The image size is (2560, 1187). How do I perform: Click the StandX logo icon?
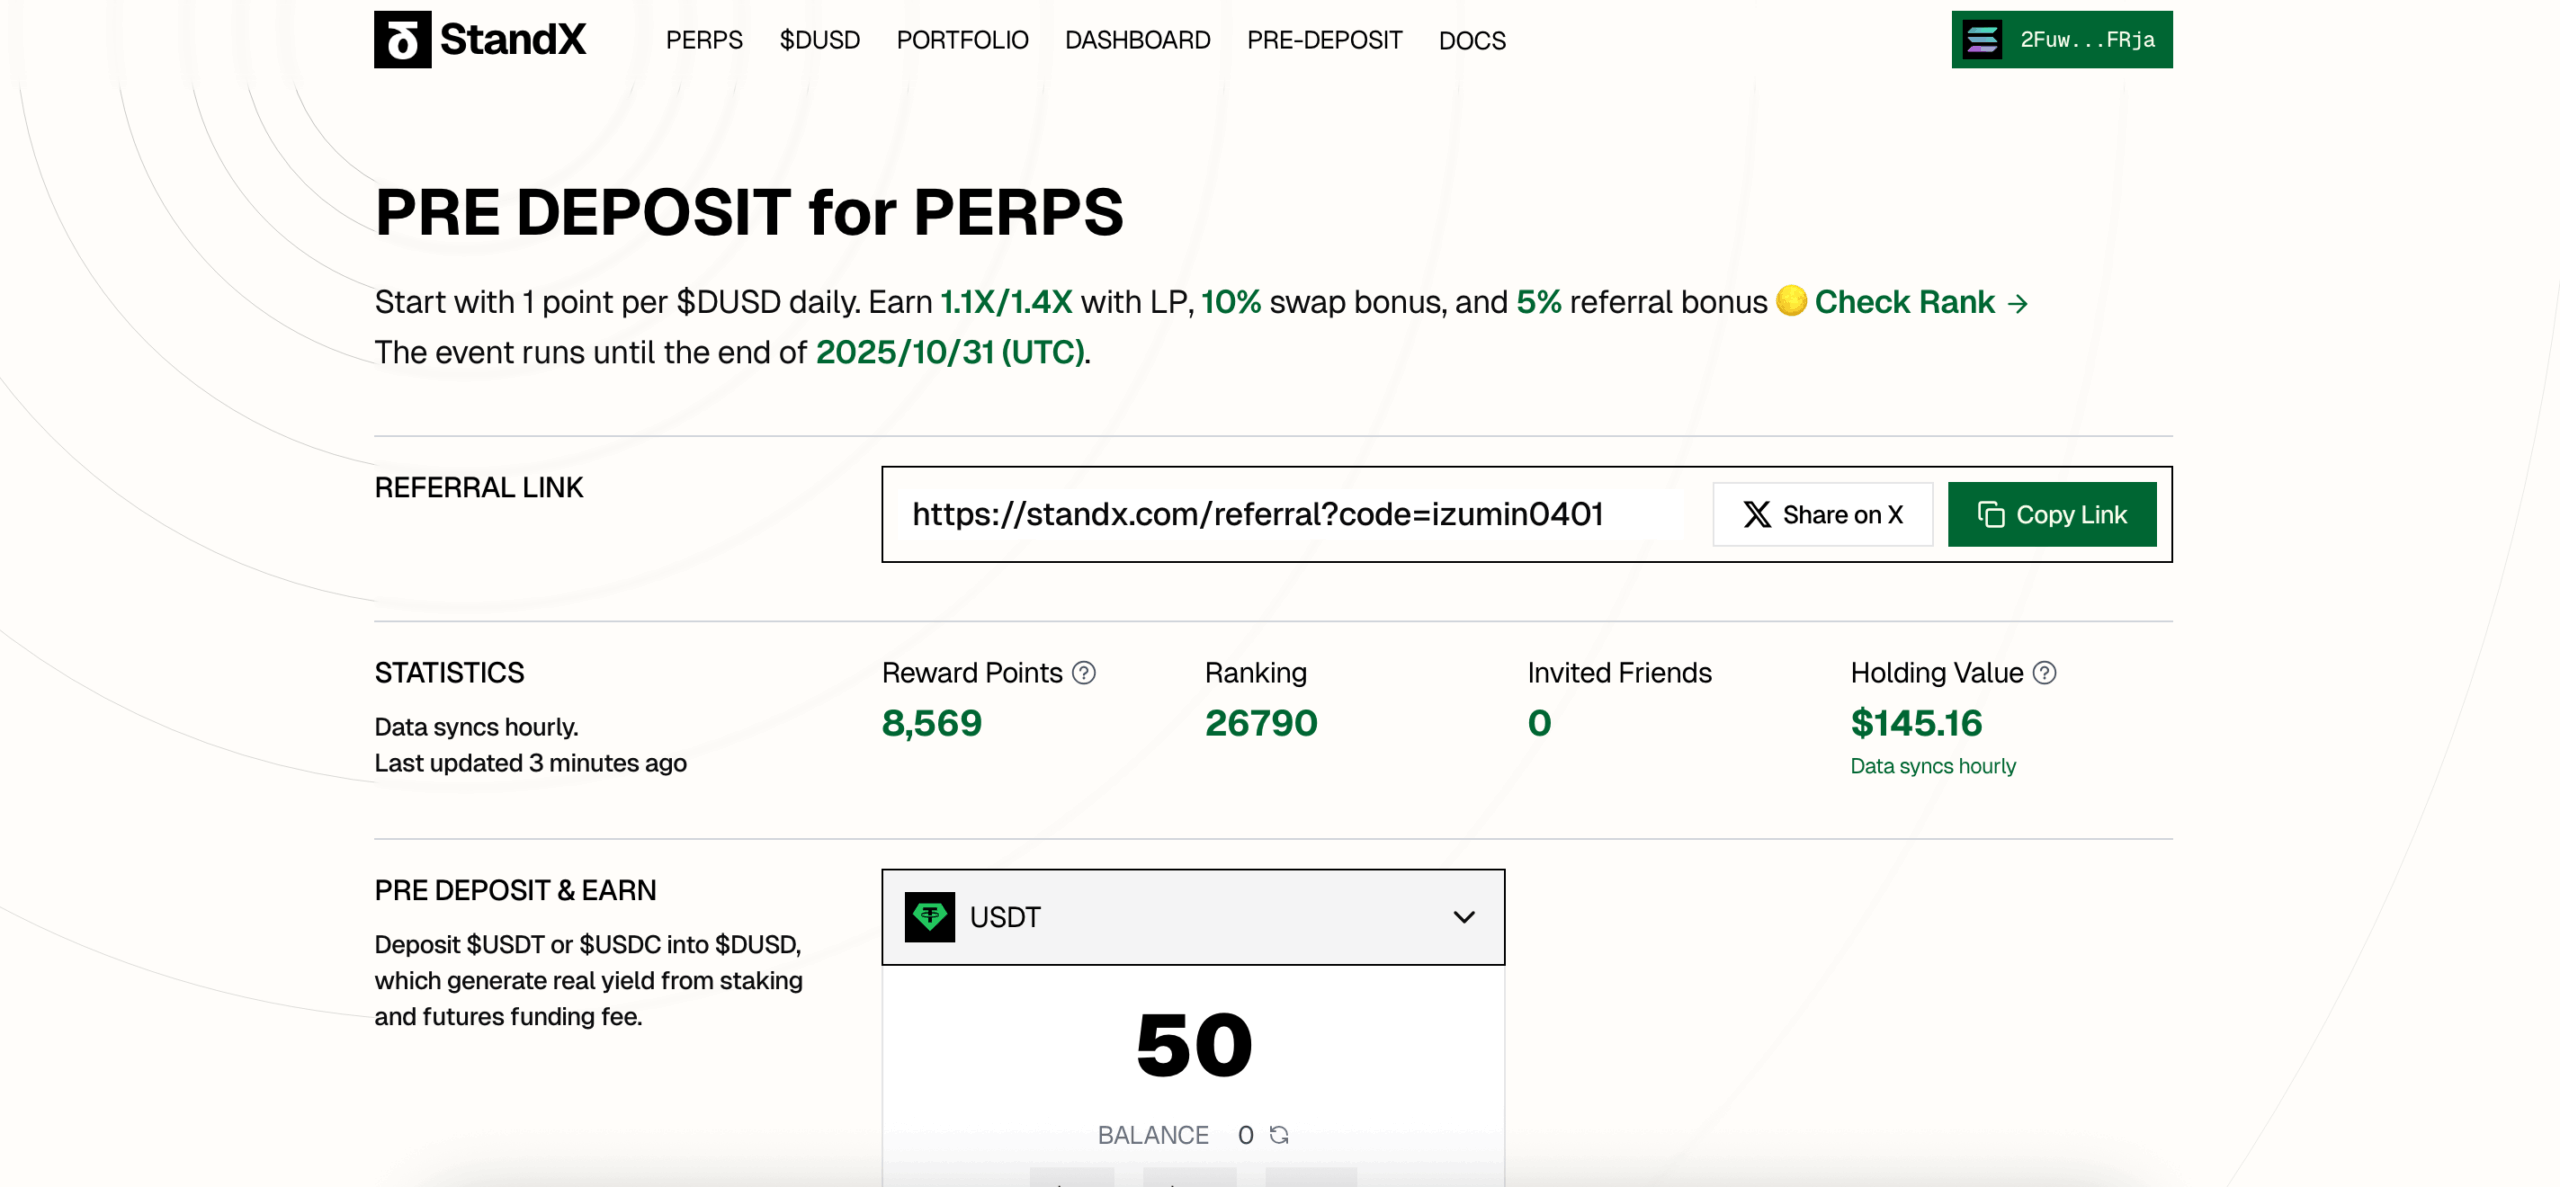pyautogui.click(x=402, y=40)
